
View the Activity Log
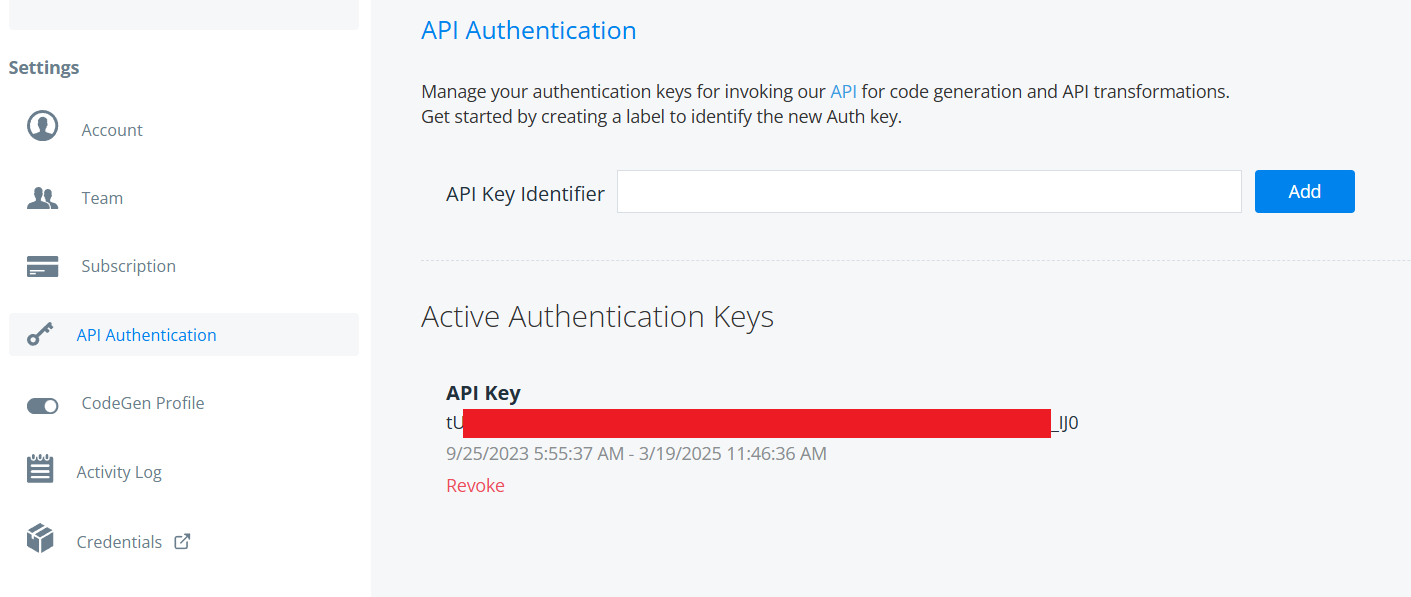119,472
